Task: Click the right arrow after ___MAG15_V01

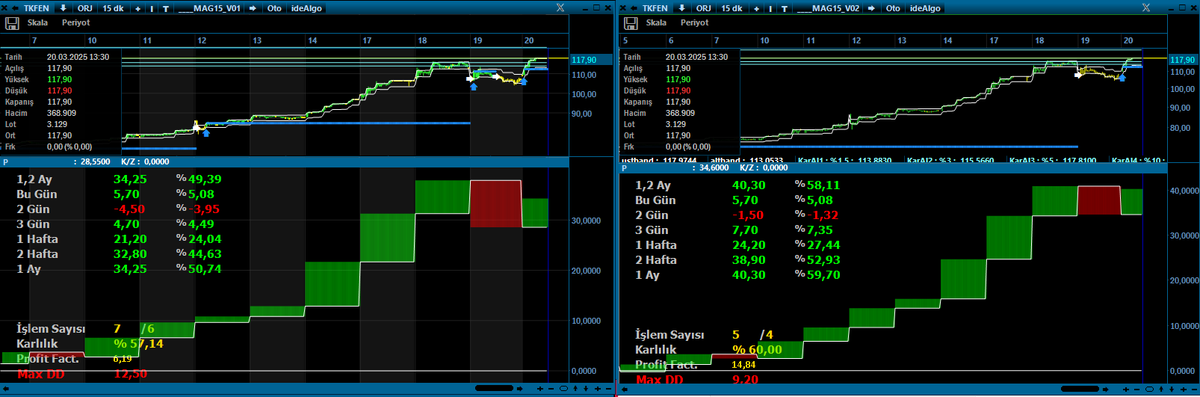Action: click(x=253, y=8)
